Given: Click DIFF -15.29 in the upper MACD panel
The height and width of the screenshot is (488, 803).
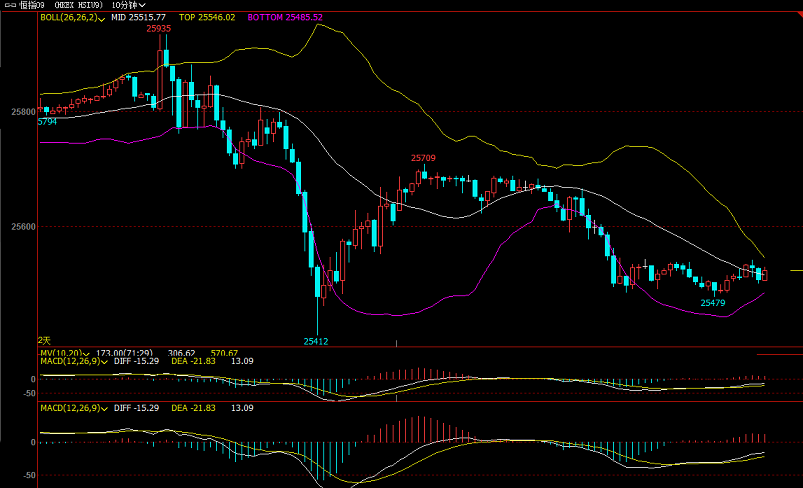Looking at the screenshot, I should click(136, 362).
